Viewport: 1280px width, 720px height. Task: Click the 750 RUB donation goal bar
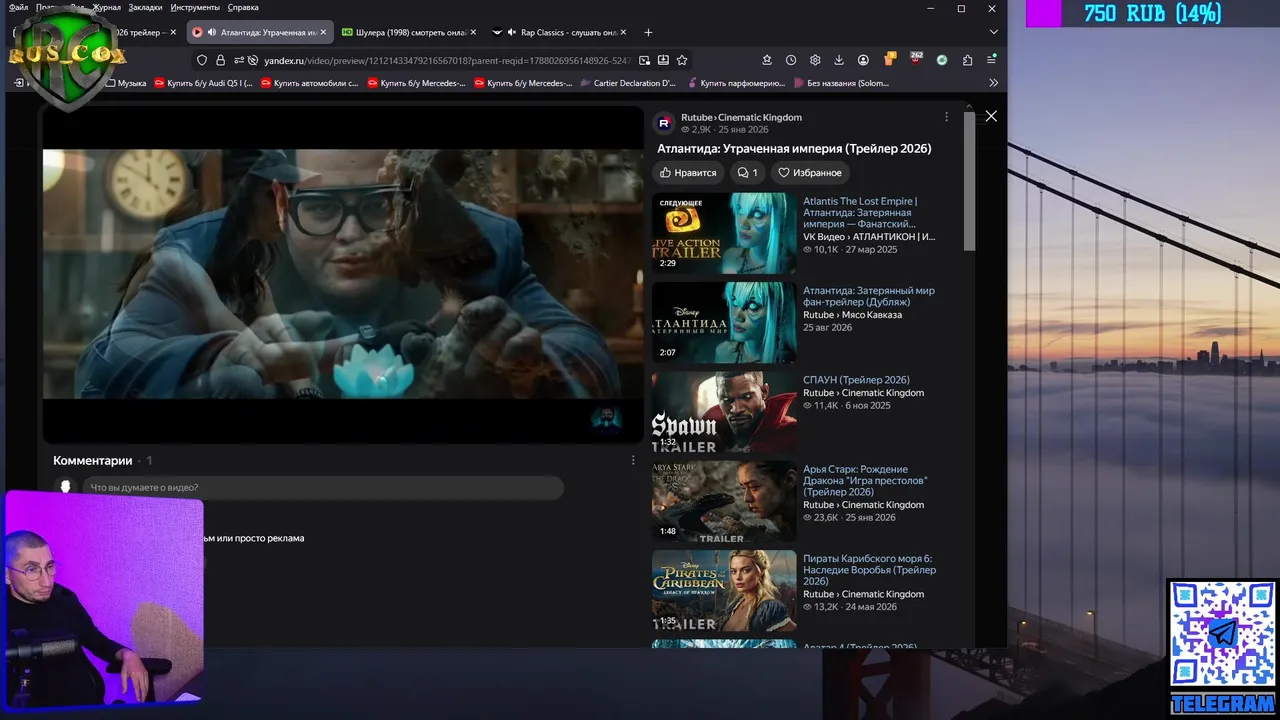(1153, 13)
